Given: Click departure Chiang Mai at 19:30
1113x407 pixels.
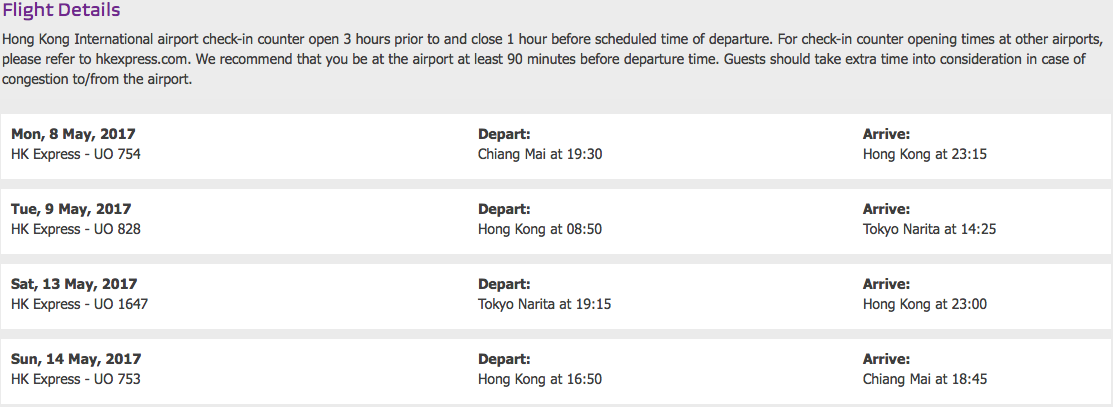Looking at the screenshot, I should [x=539, y=154].
